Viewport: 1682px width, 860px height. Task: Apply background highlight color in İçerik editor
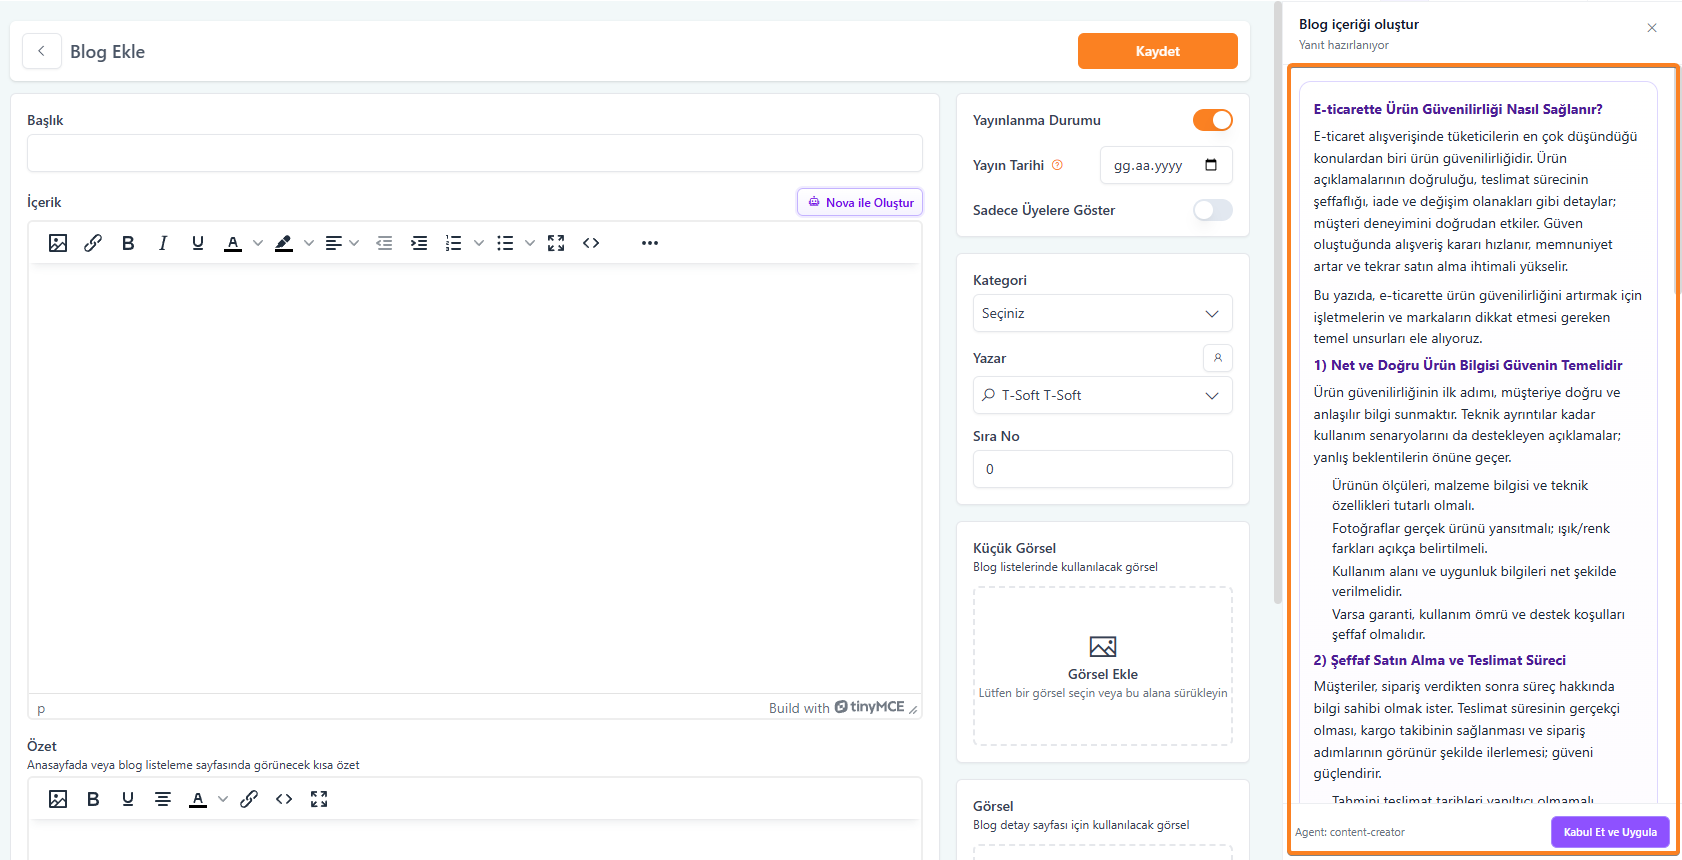[284, 243]
